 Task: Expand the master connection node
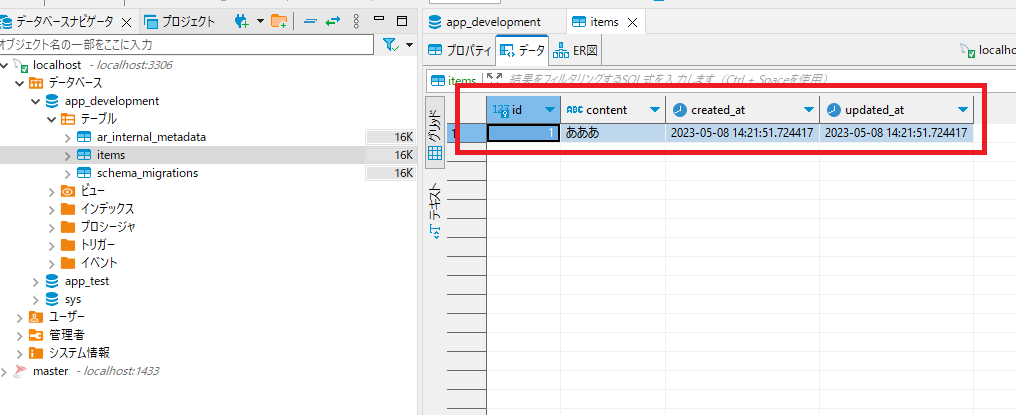coord(5,372)
